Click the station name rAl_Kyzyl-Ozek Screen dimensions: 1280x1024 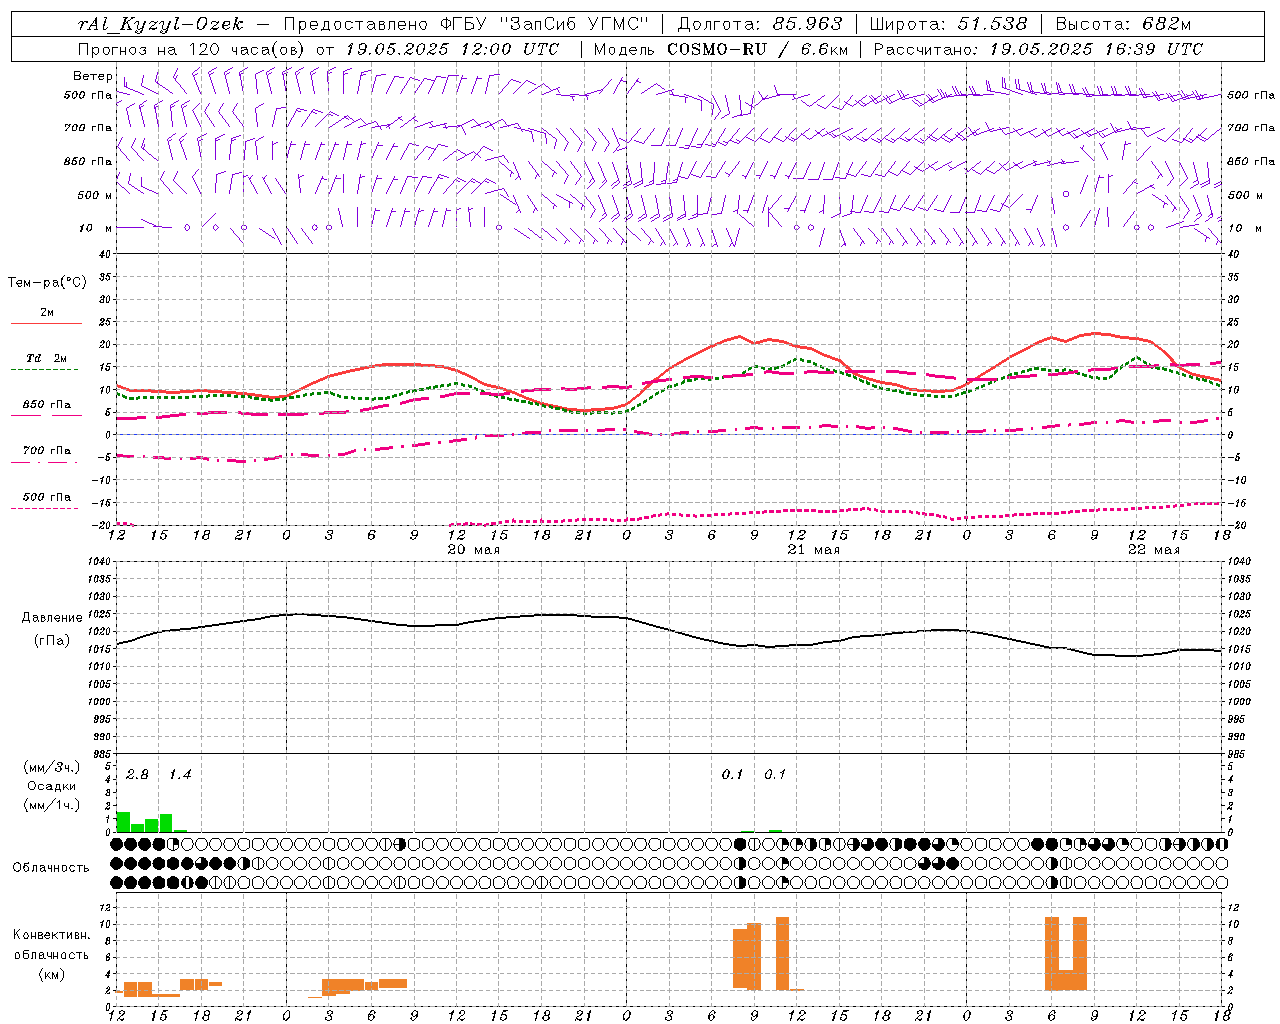coord(160,24)
